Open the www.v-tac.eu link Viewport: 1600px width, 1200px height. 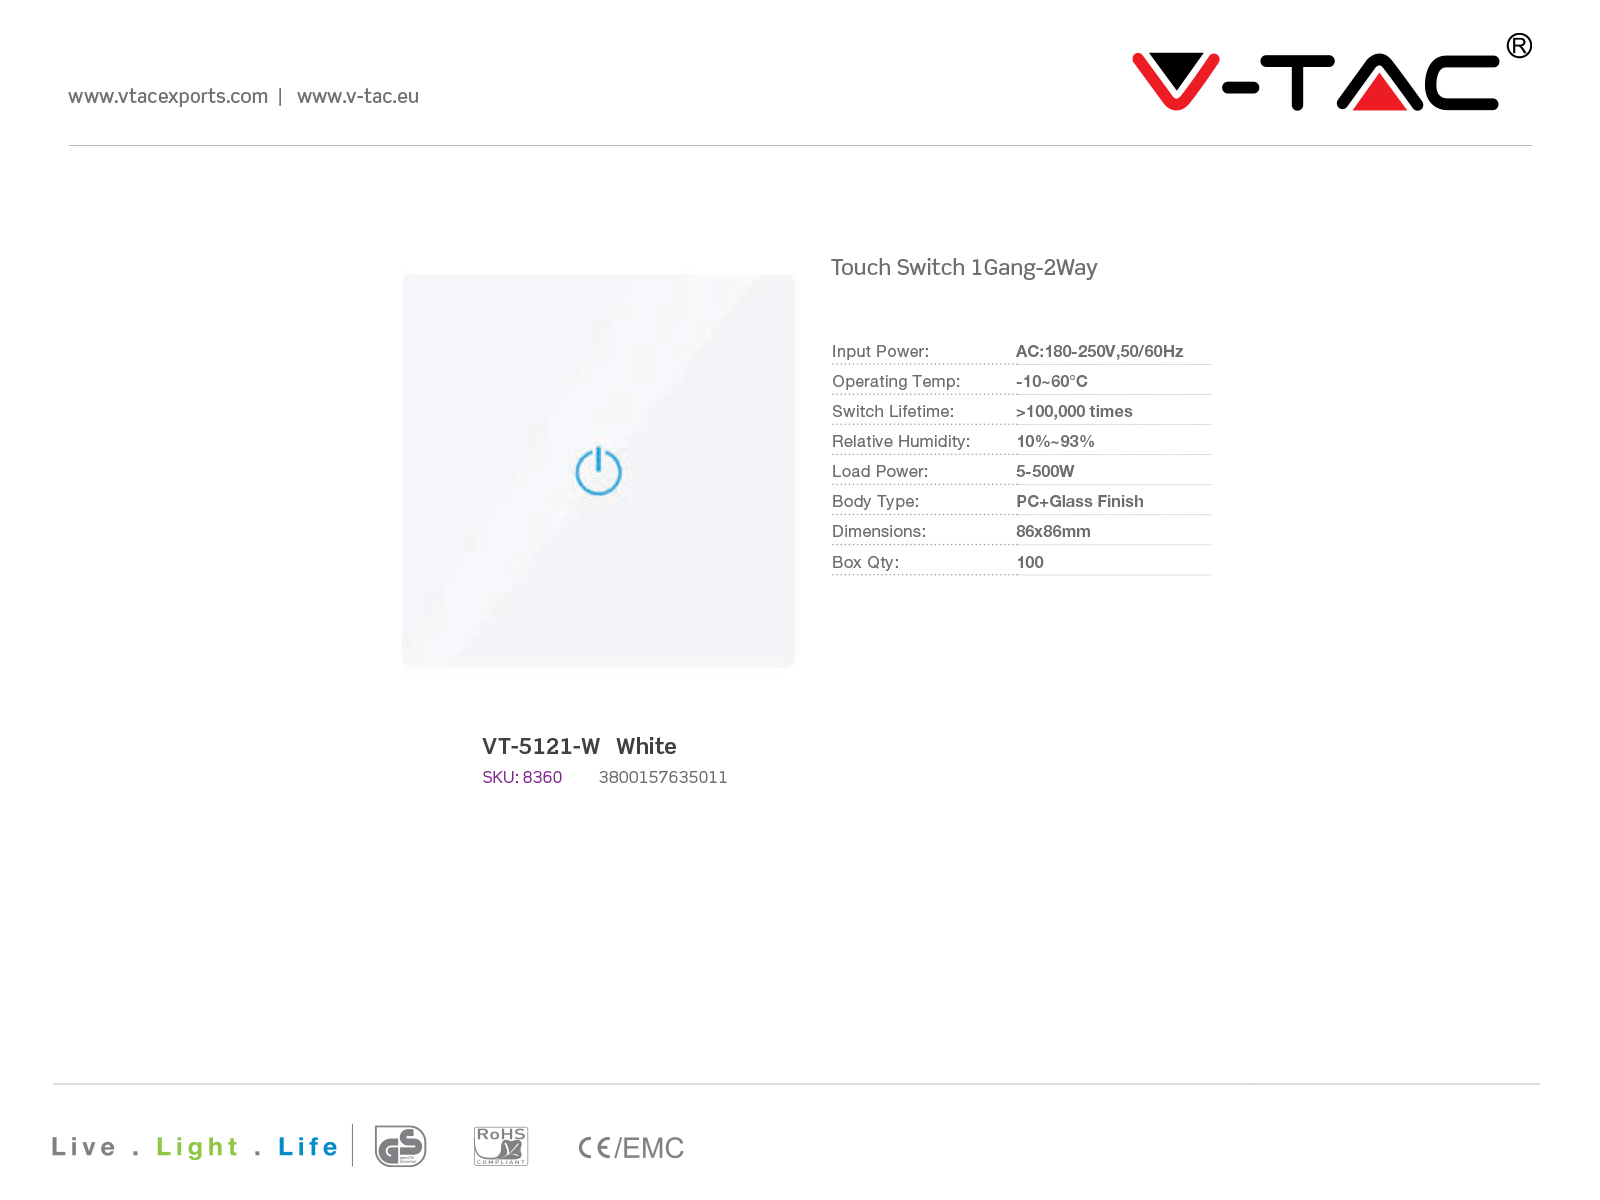click(x=358, y=96)
